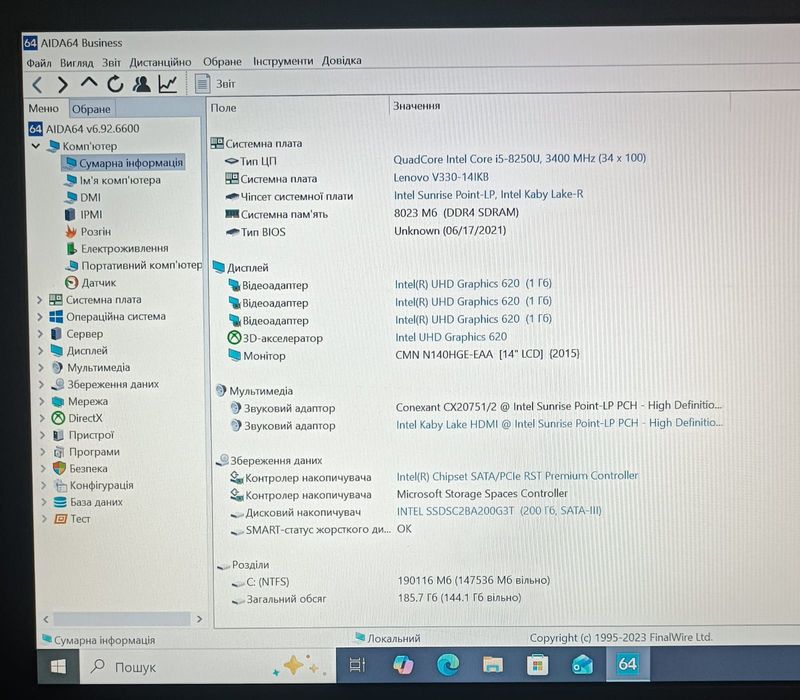The height and width of the screenshot is (700, 800).
Task: Expand the Сервер tree node
Action: pyautogui.click(x=40, y=334)
